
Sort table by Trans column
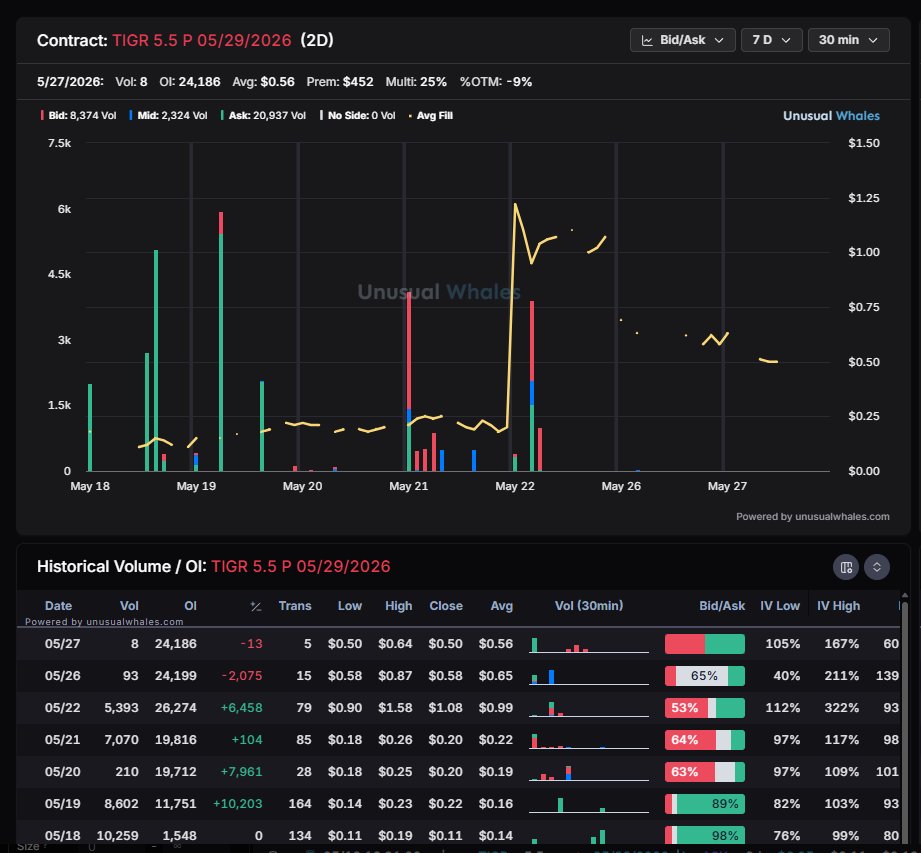click(295, 606)
